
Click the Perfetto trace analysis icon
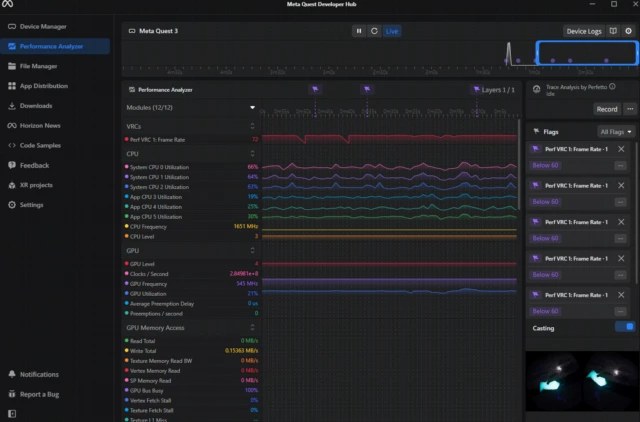point(536,89)
